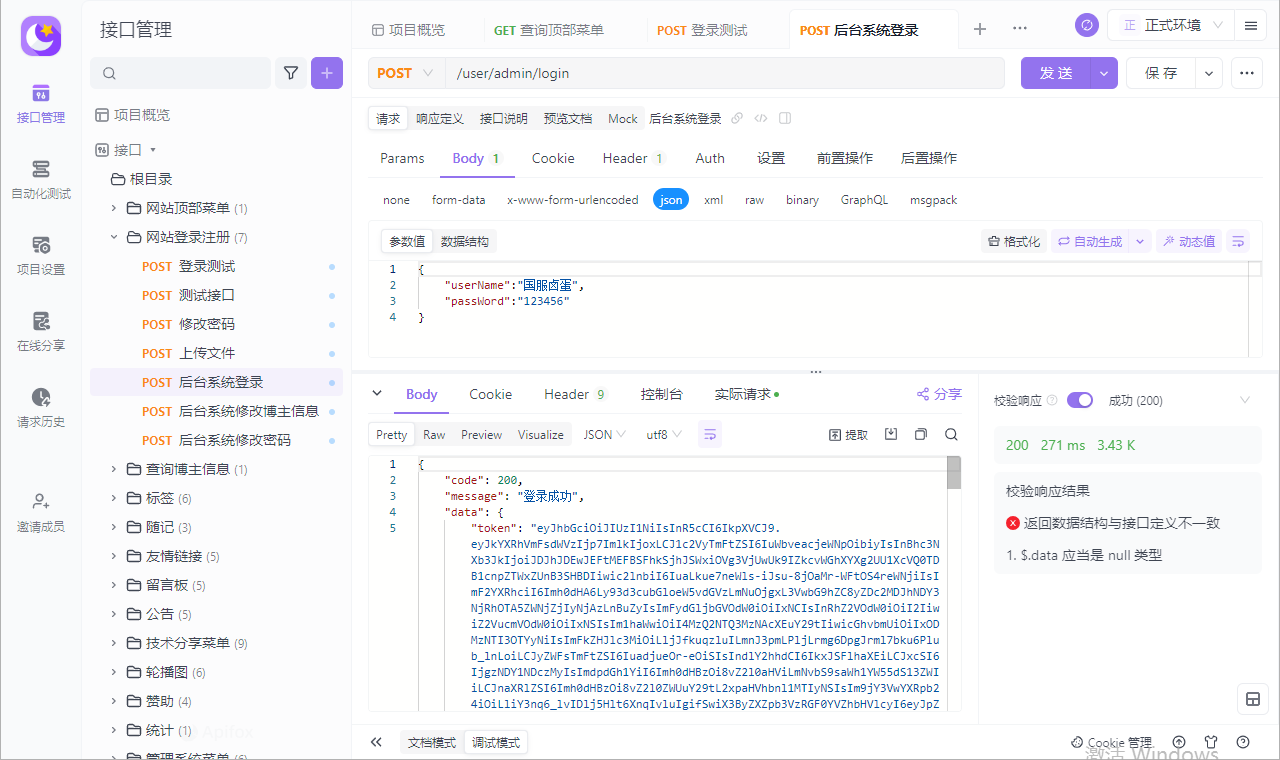Search the response with the magnifier icon
The width and height of the screenshot is (1280, 760).
tap(951, 434)
